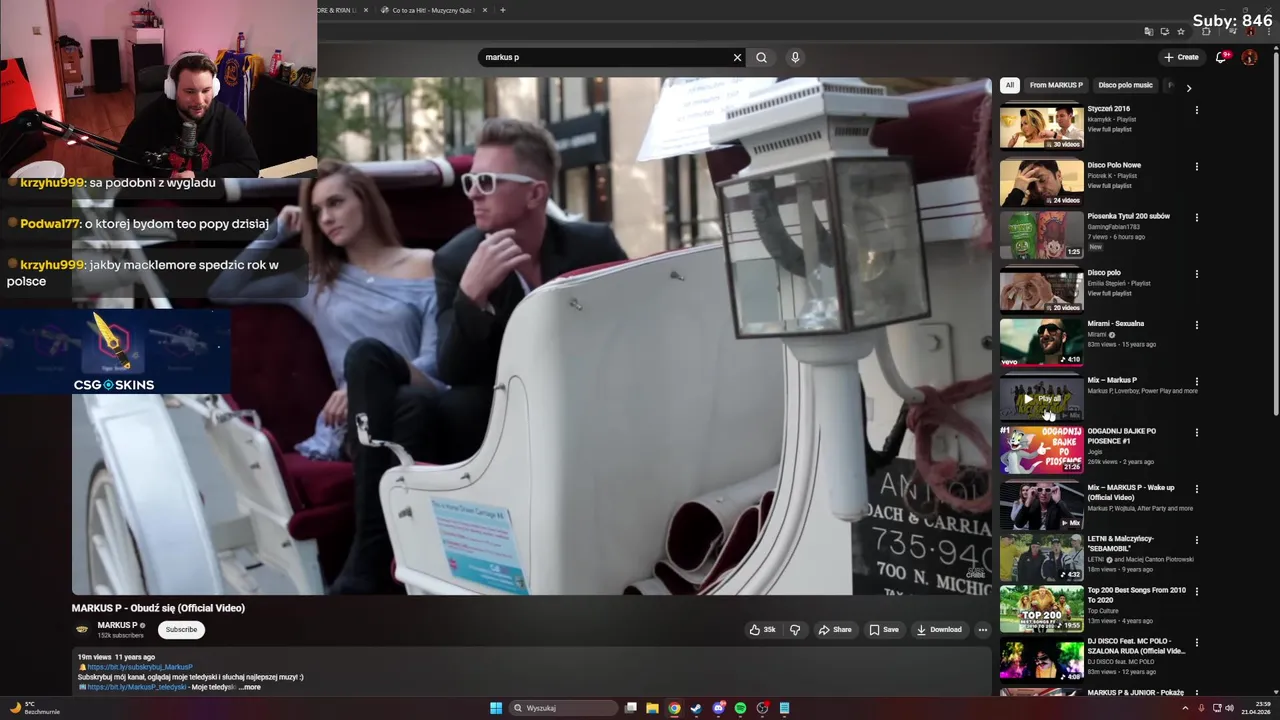Open options for 'ODGADNIJ BAJKE PO PIOSENCE'
The width and height of the screenshot is (1280, 720).
[x=1196, y=433]
